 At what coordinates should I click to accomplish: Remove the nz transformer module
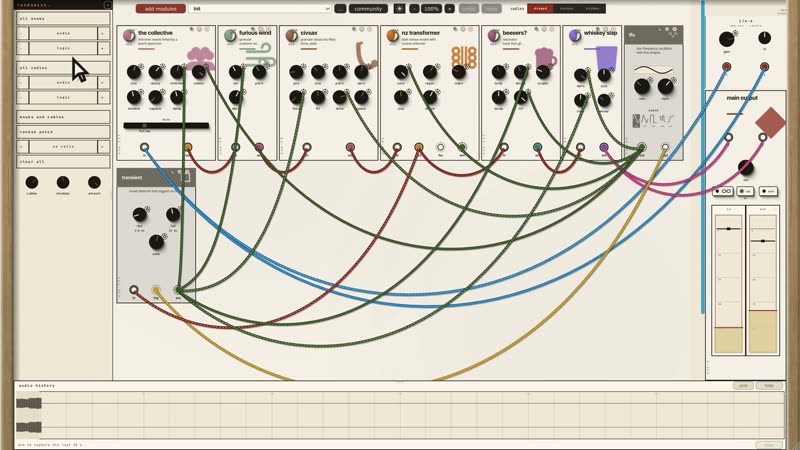click(470, 30)
